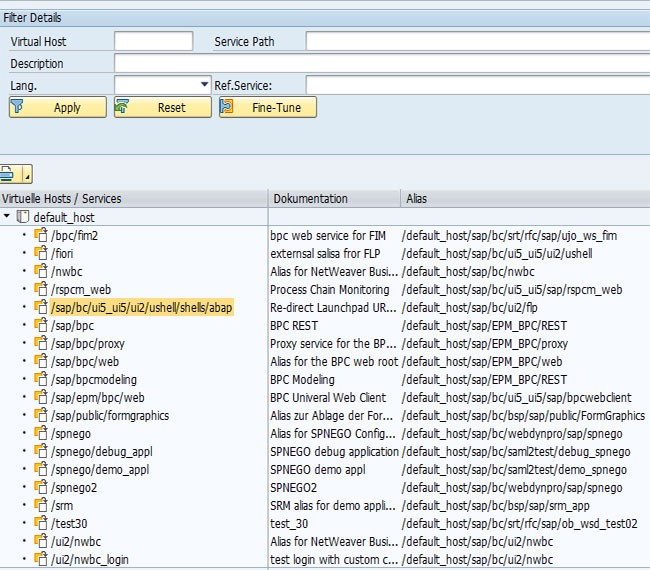Click the print icon in the tree toolbar

[9, 174]
